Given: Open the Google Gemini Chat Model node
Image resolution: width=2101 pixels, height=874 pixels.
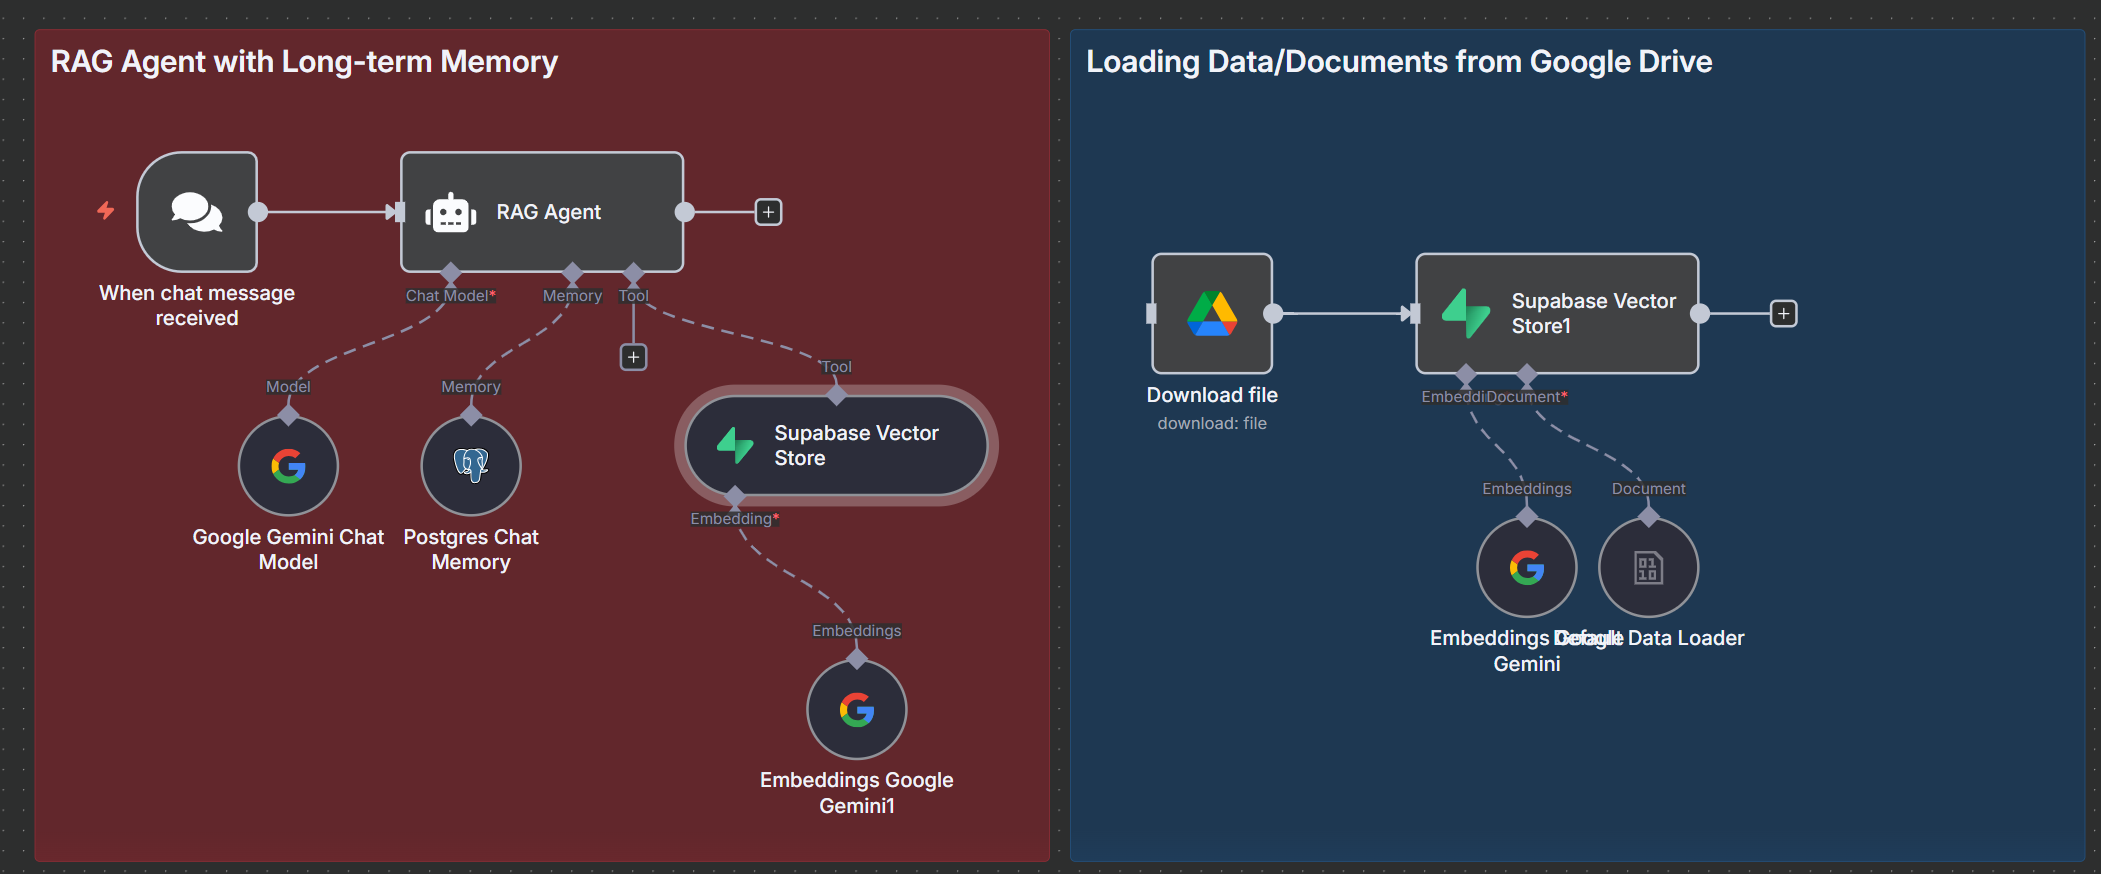Looking at the screenshot, I should (288, 466).
